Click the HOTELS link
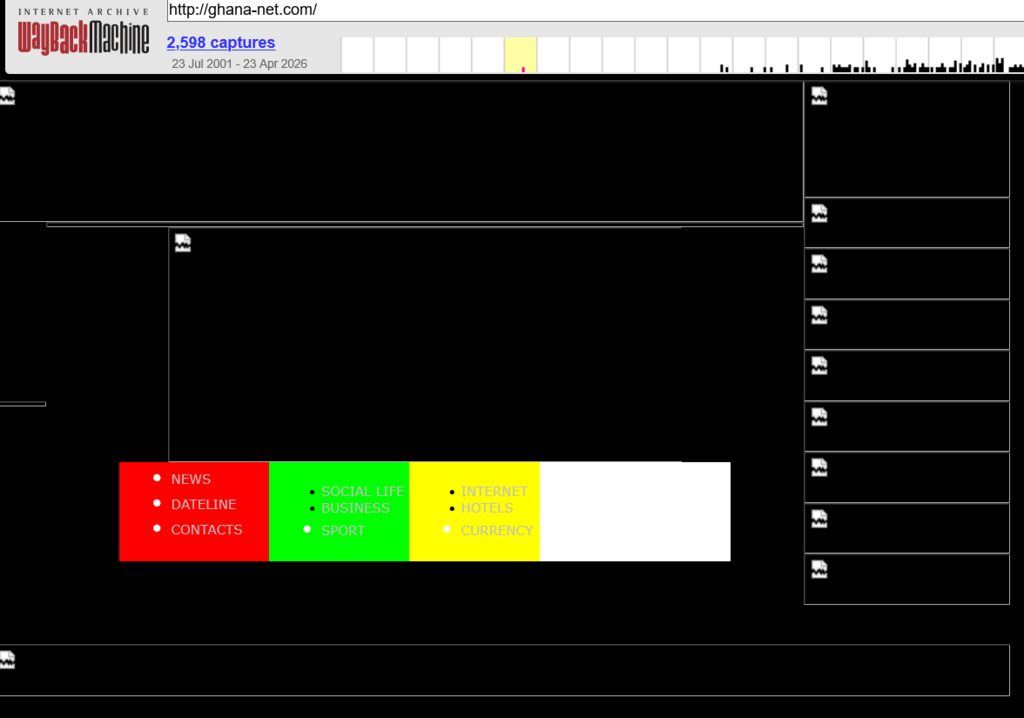The image size is (1024, 718). (x=486, y=508)
